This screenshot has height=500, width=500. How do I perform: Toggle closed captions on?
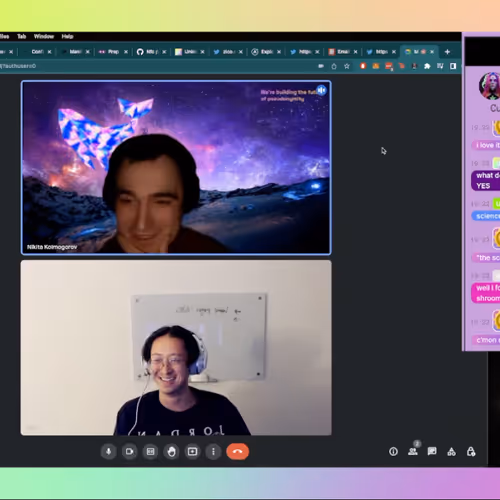(151, 452)
